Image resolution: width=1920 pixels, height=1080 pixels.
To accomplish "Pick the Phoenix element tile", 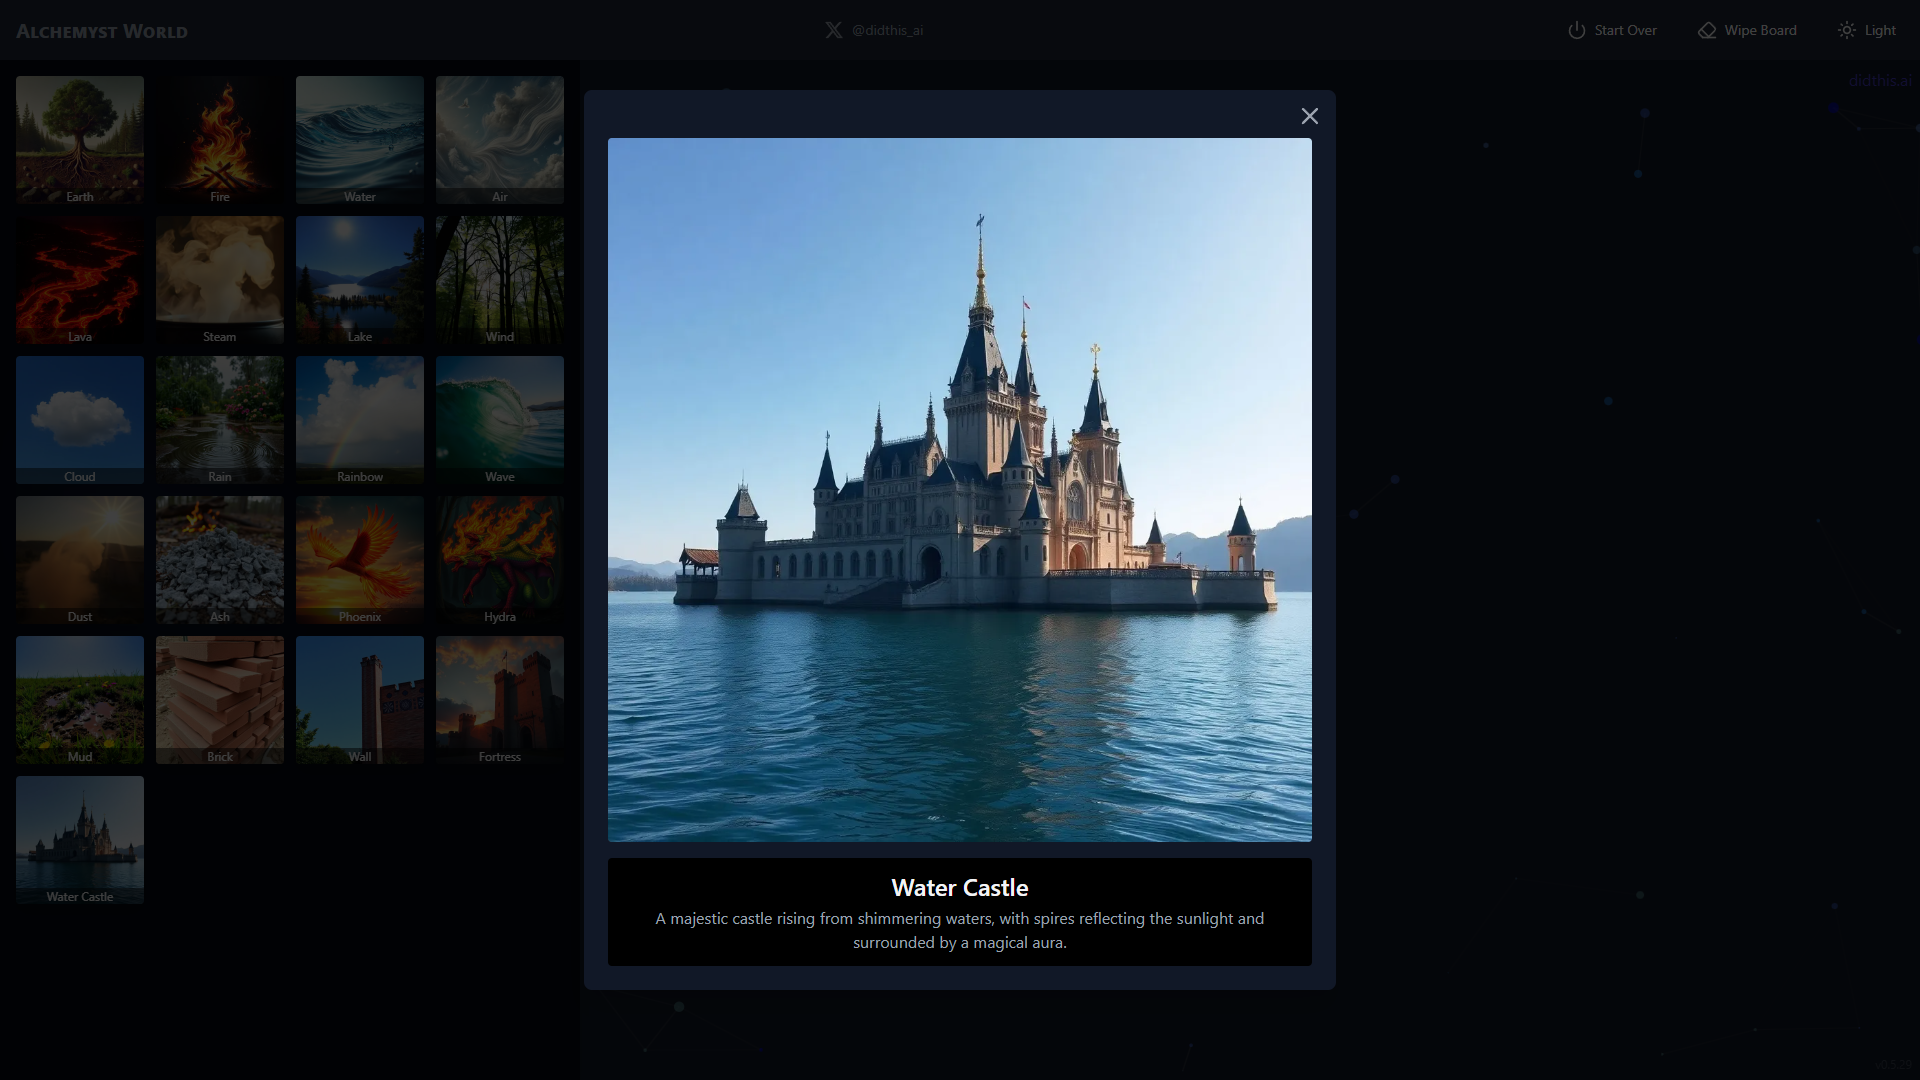I will pos(360,560).
